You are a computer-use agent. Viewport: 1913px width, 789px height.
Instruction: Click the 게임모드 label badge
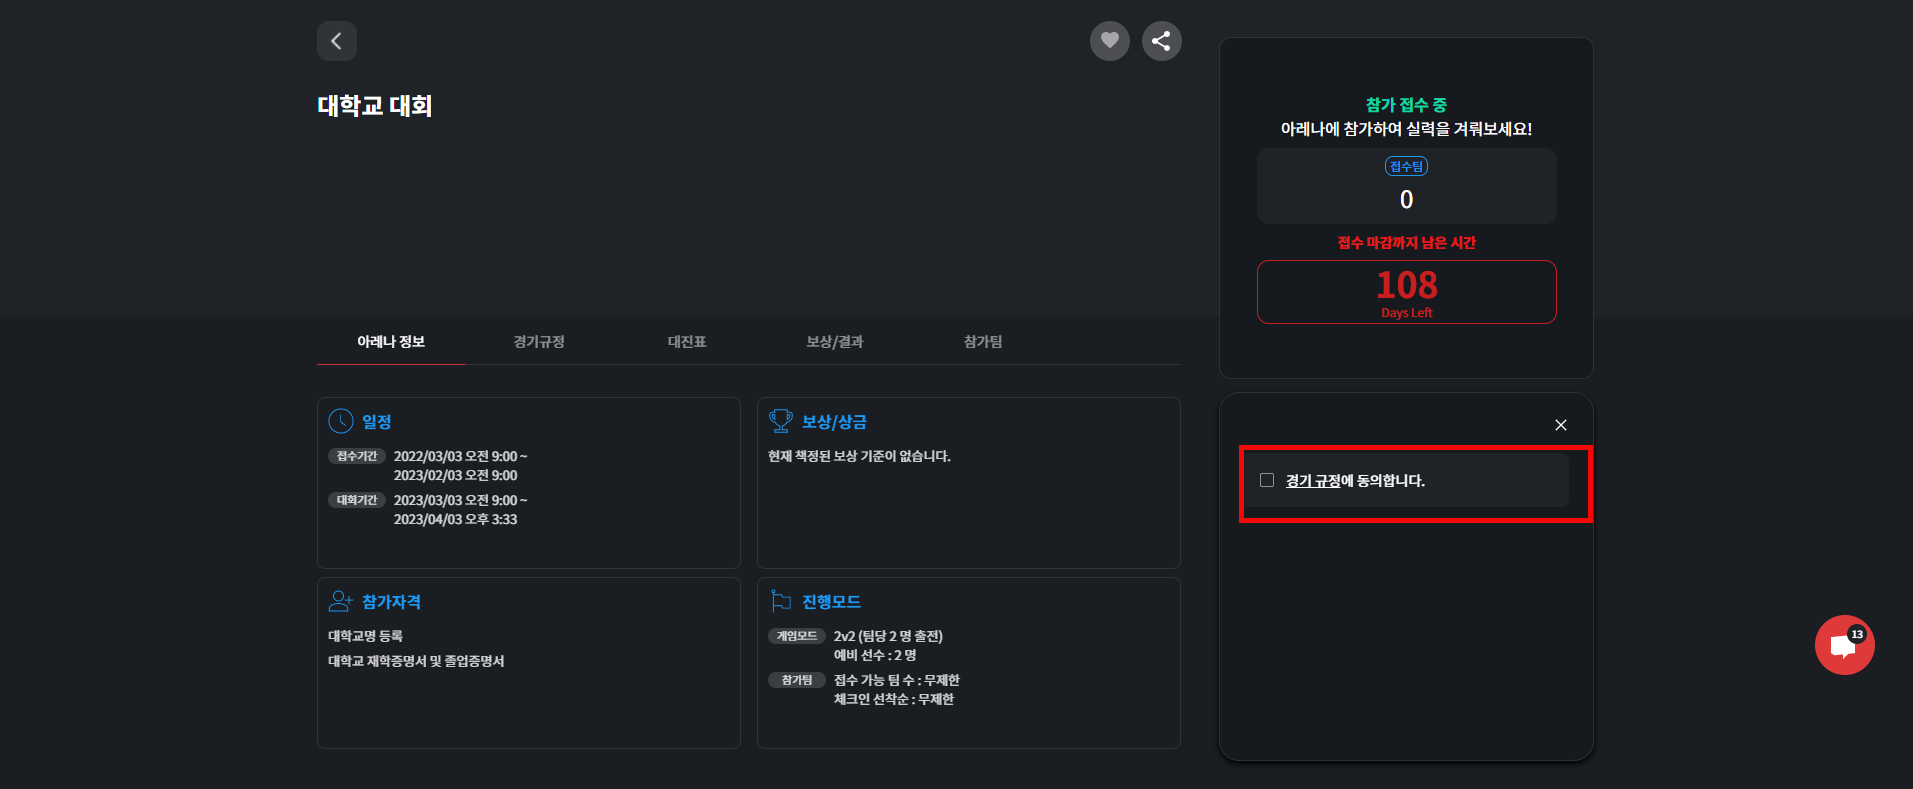pos(797,636)
